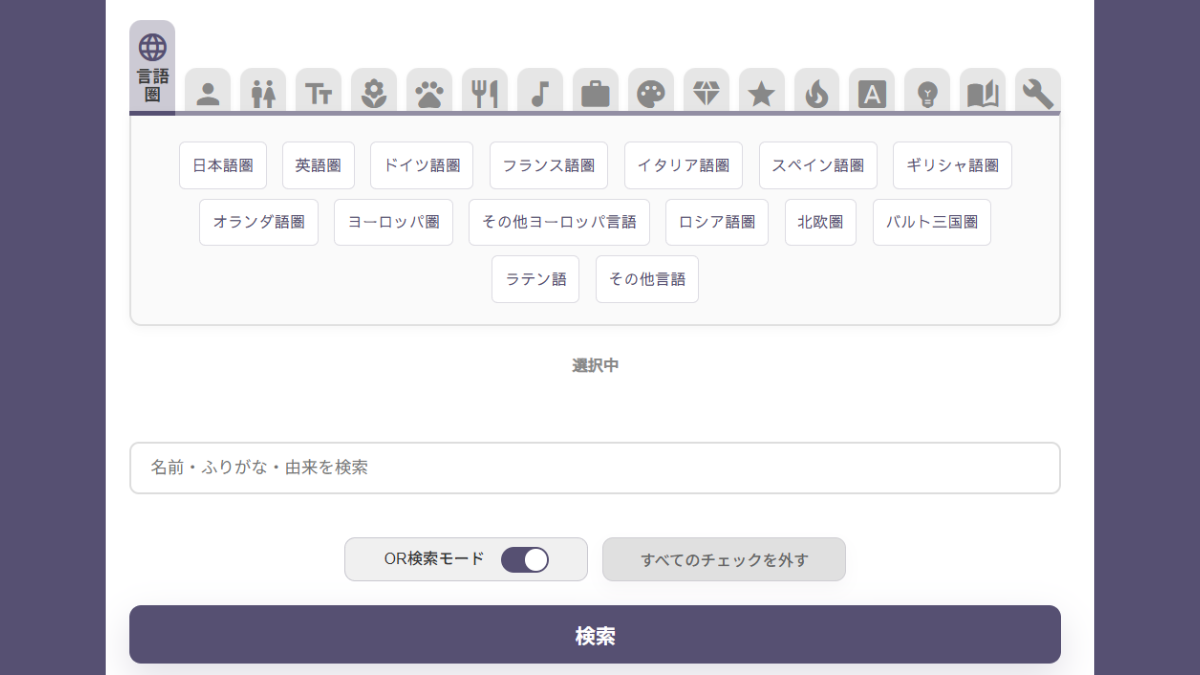
Task: Open the star icon category tab
Action: pos(762,93)
